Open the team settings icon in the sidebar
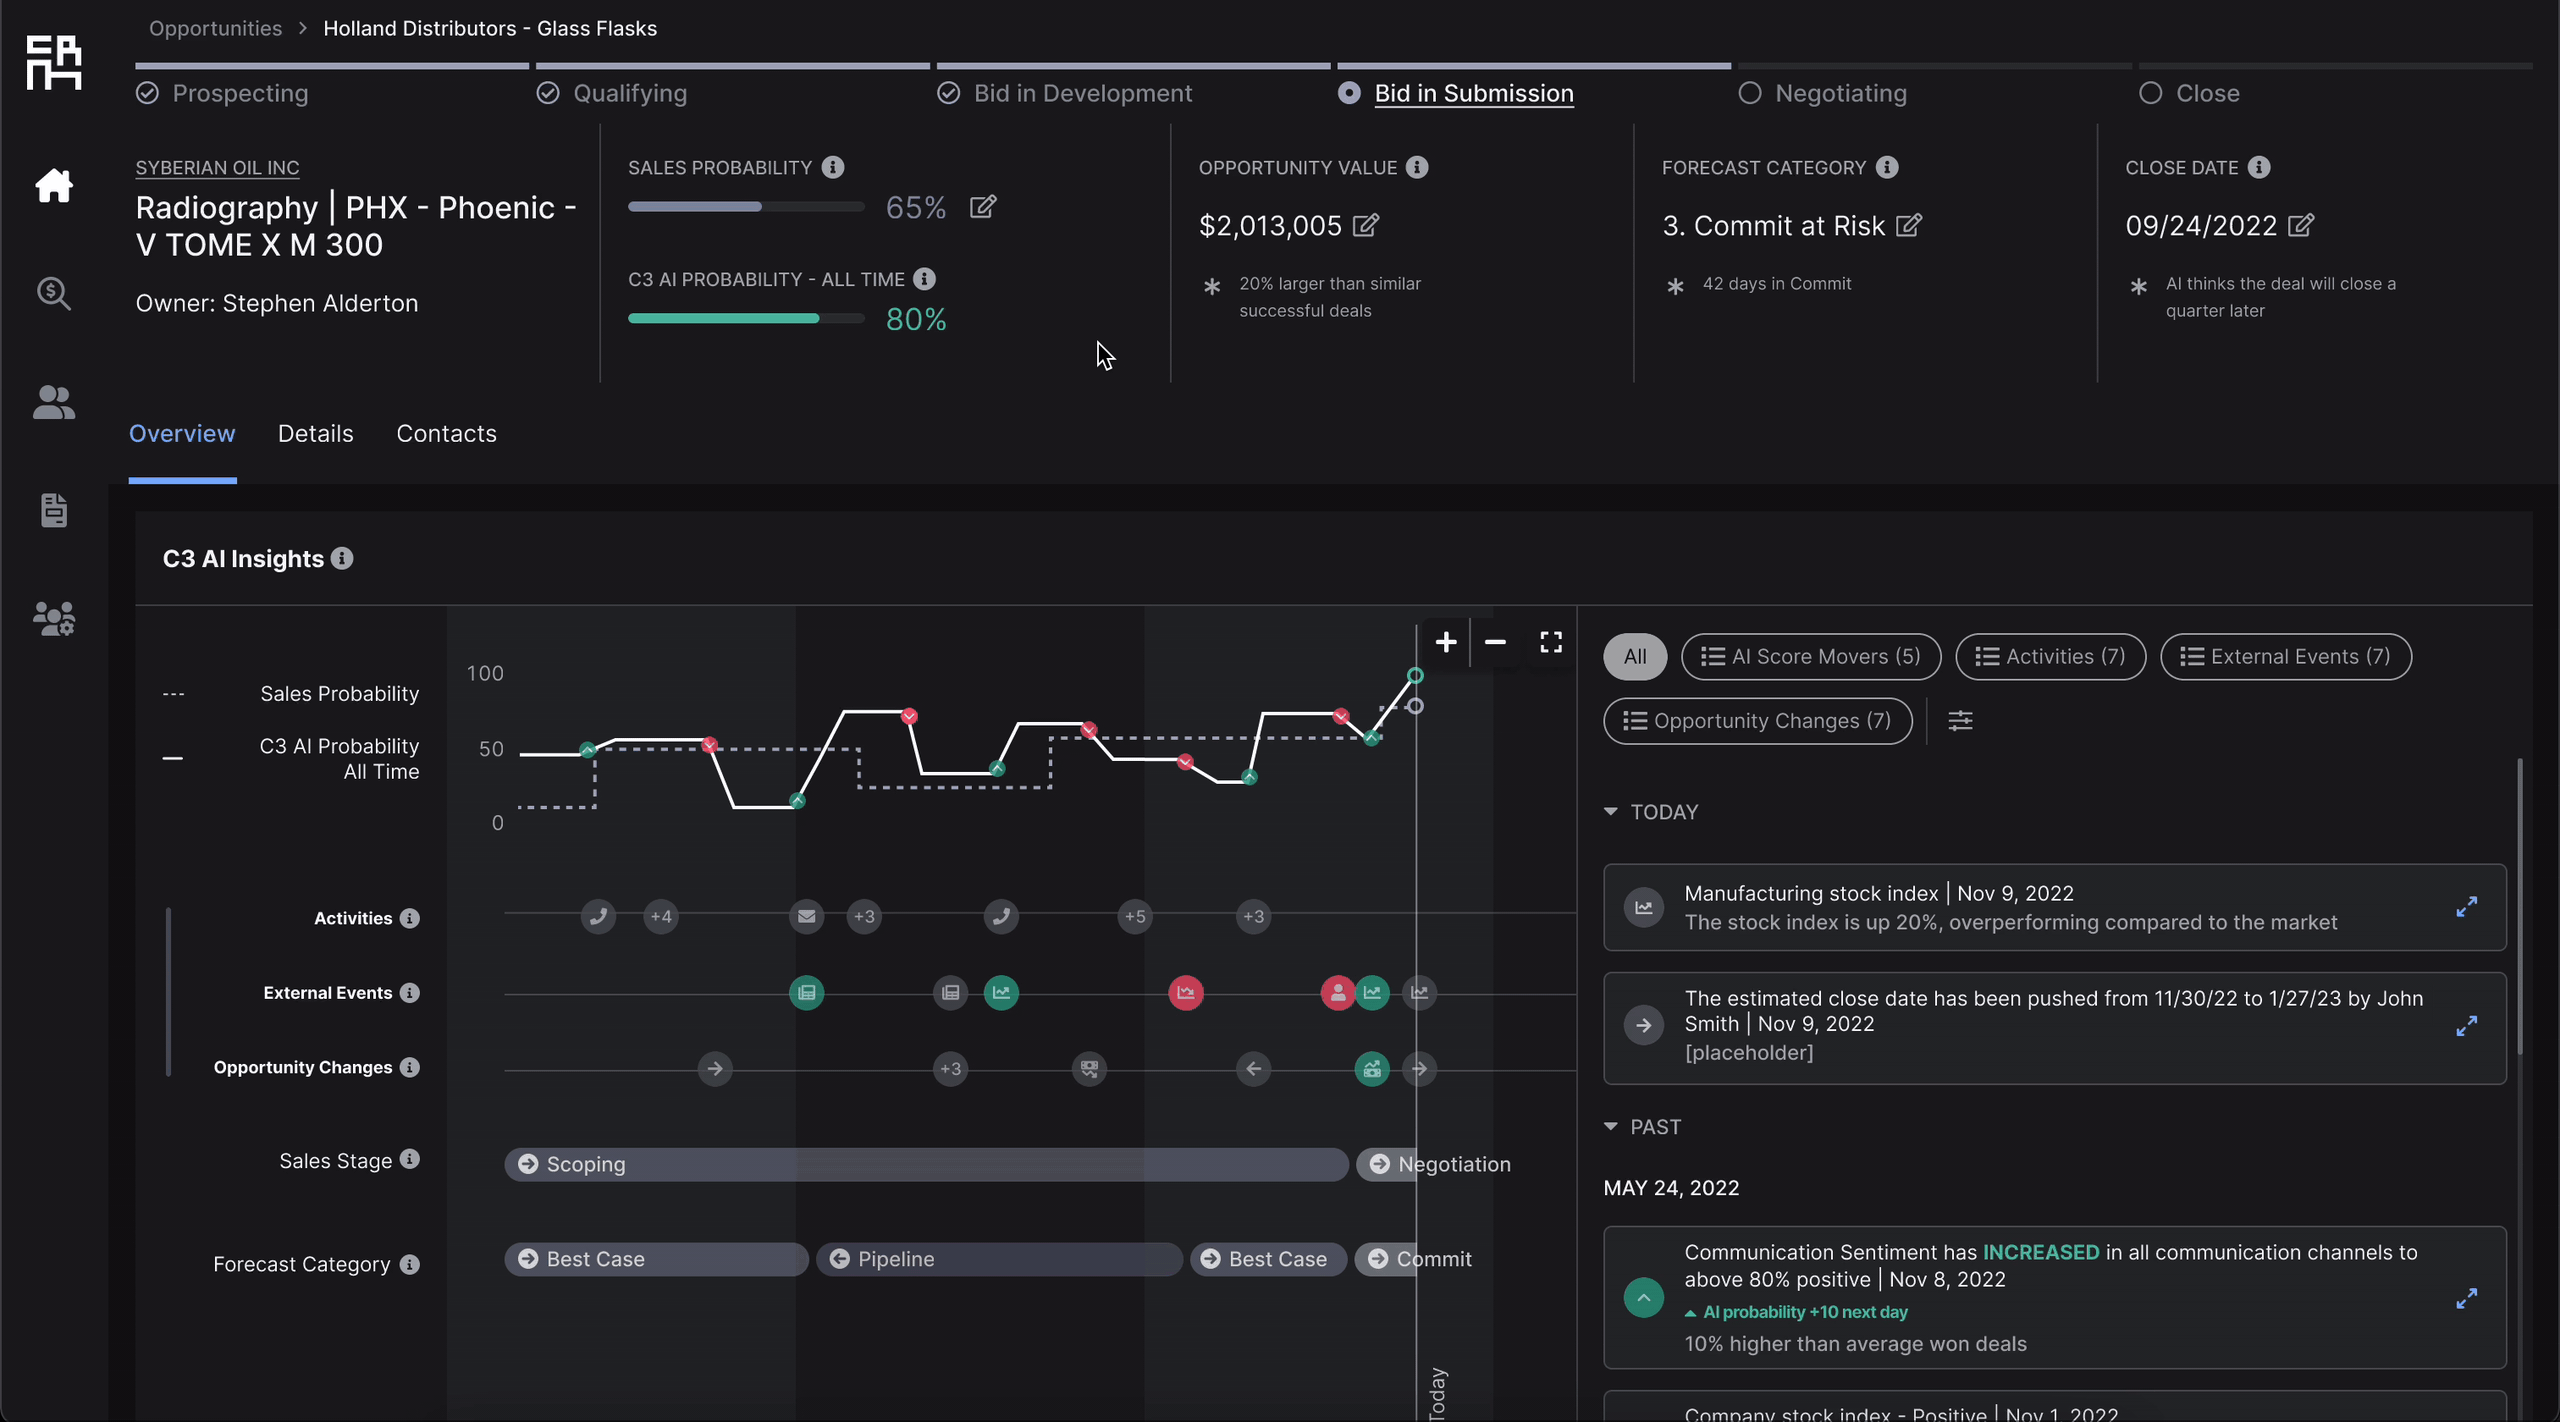 pyautogui.click(x=54, y=619)
